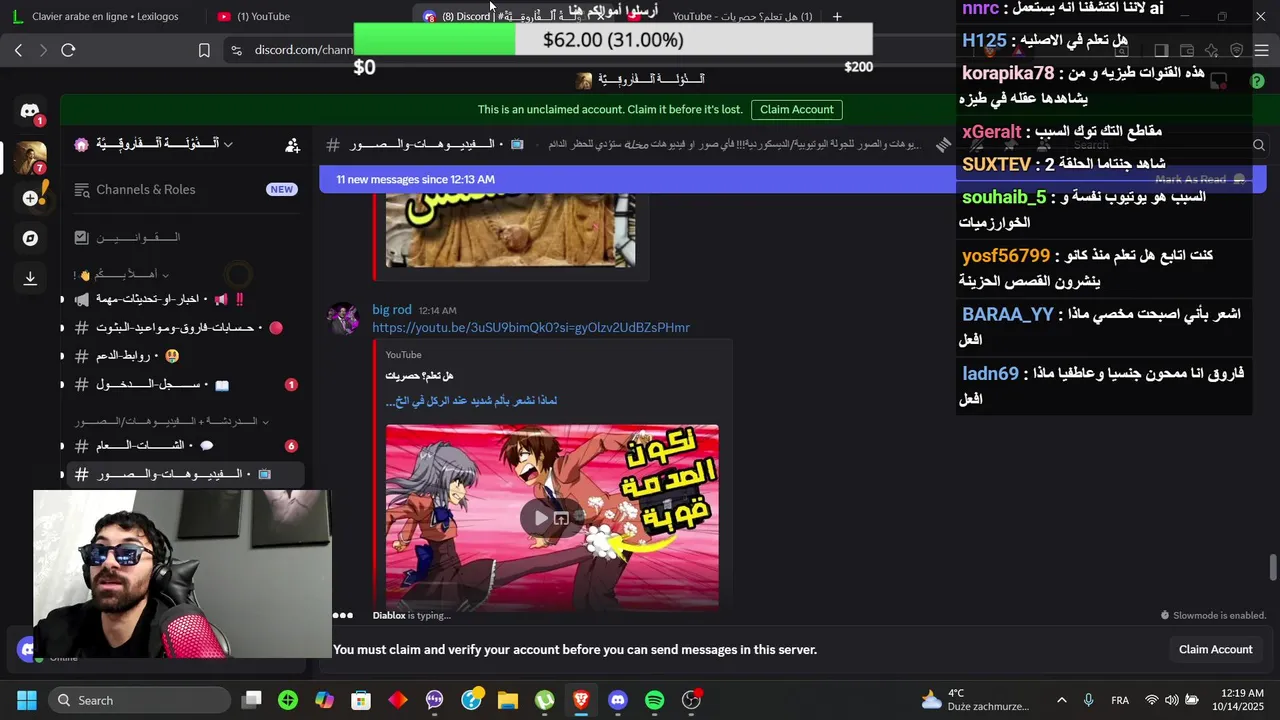Open Discover servers compass icon
The image size is (1280, 720).
coord(30,238)
